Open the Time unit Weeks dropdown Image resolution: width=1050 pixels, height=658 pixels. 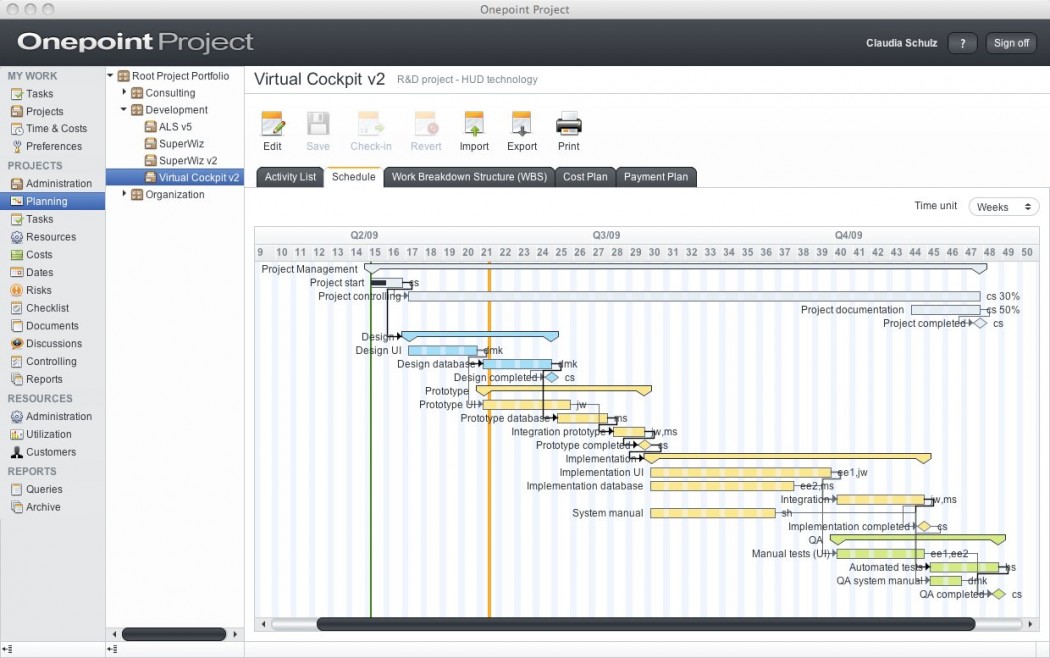point(1004,207)
